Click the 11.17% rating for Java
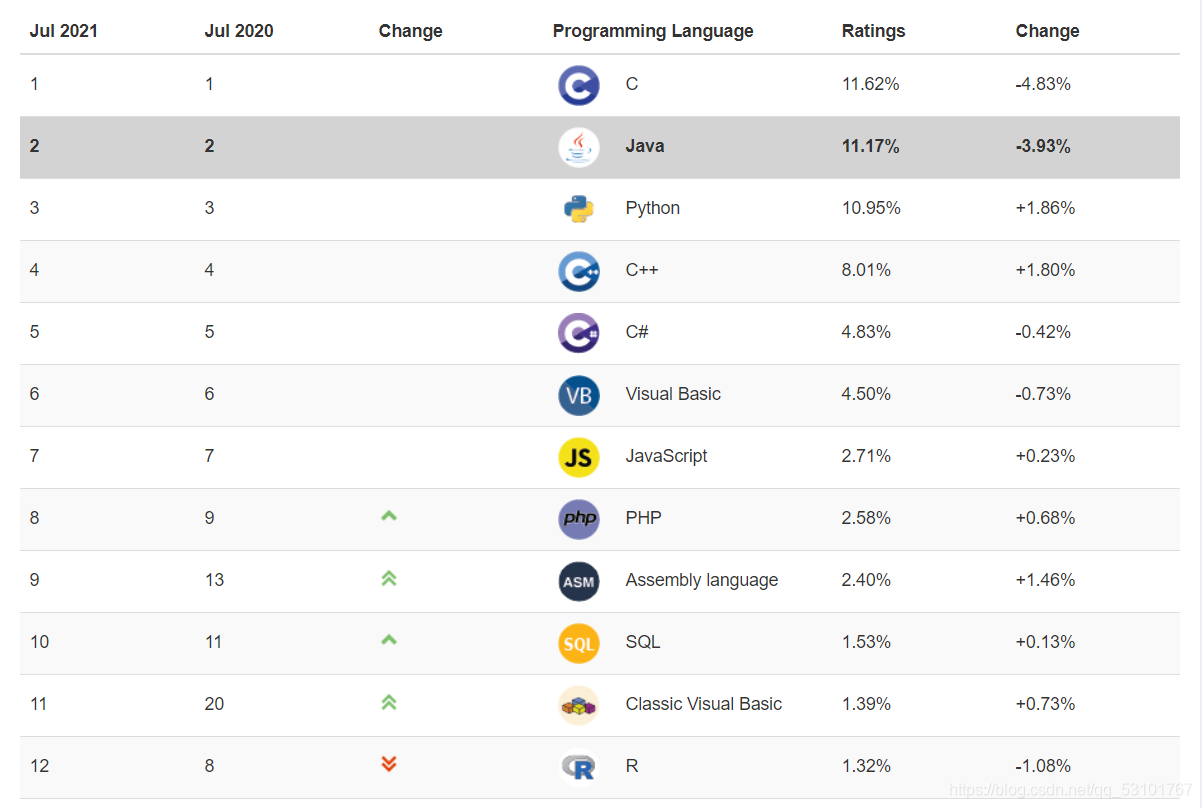Image resolution: width=1202 pixels, height=808 pixels. [x=871, y=146]
